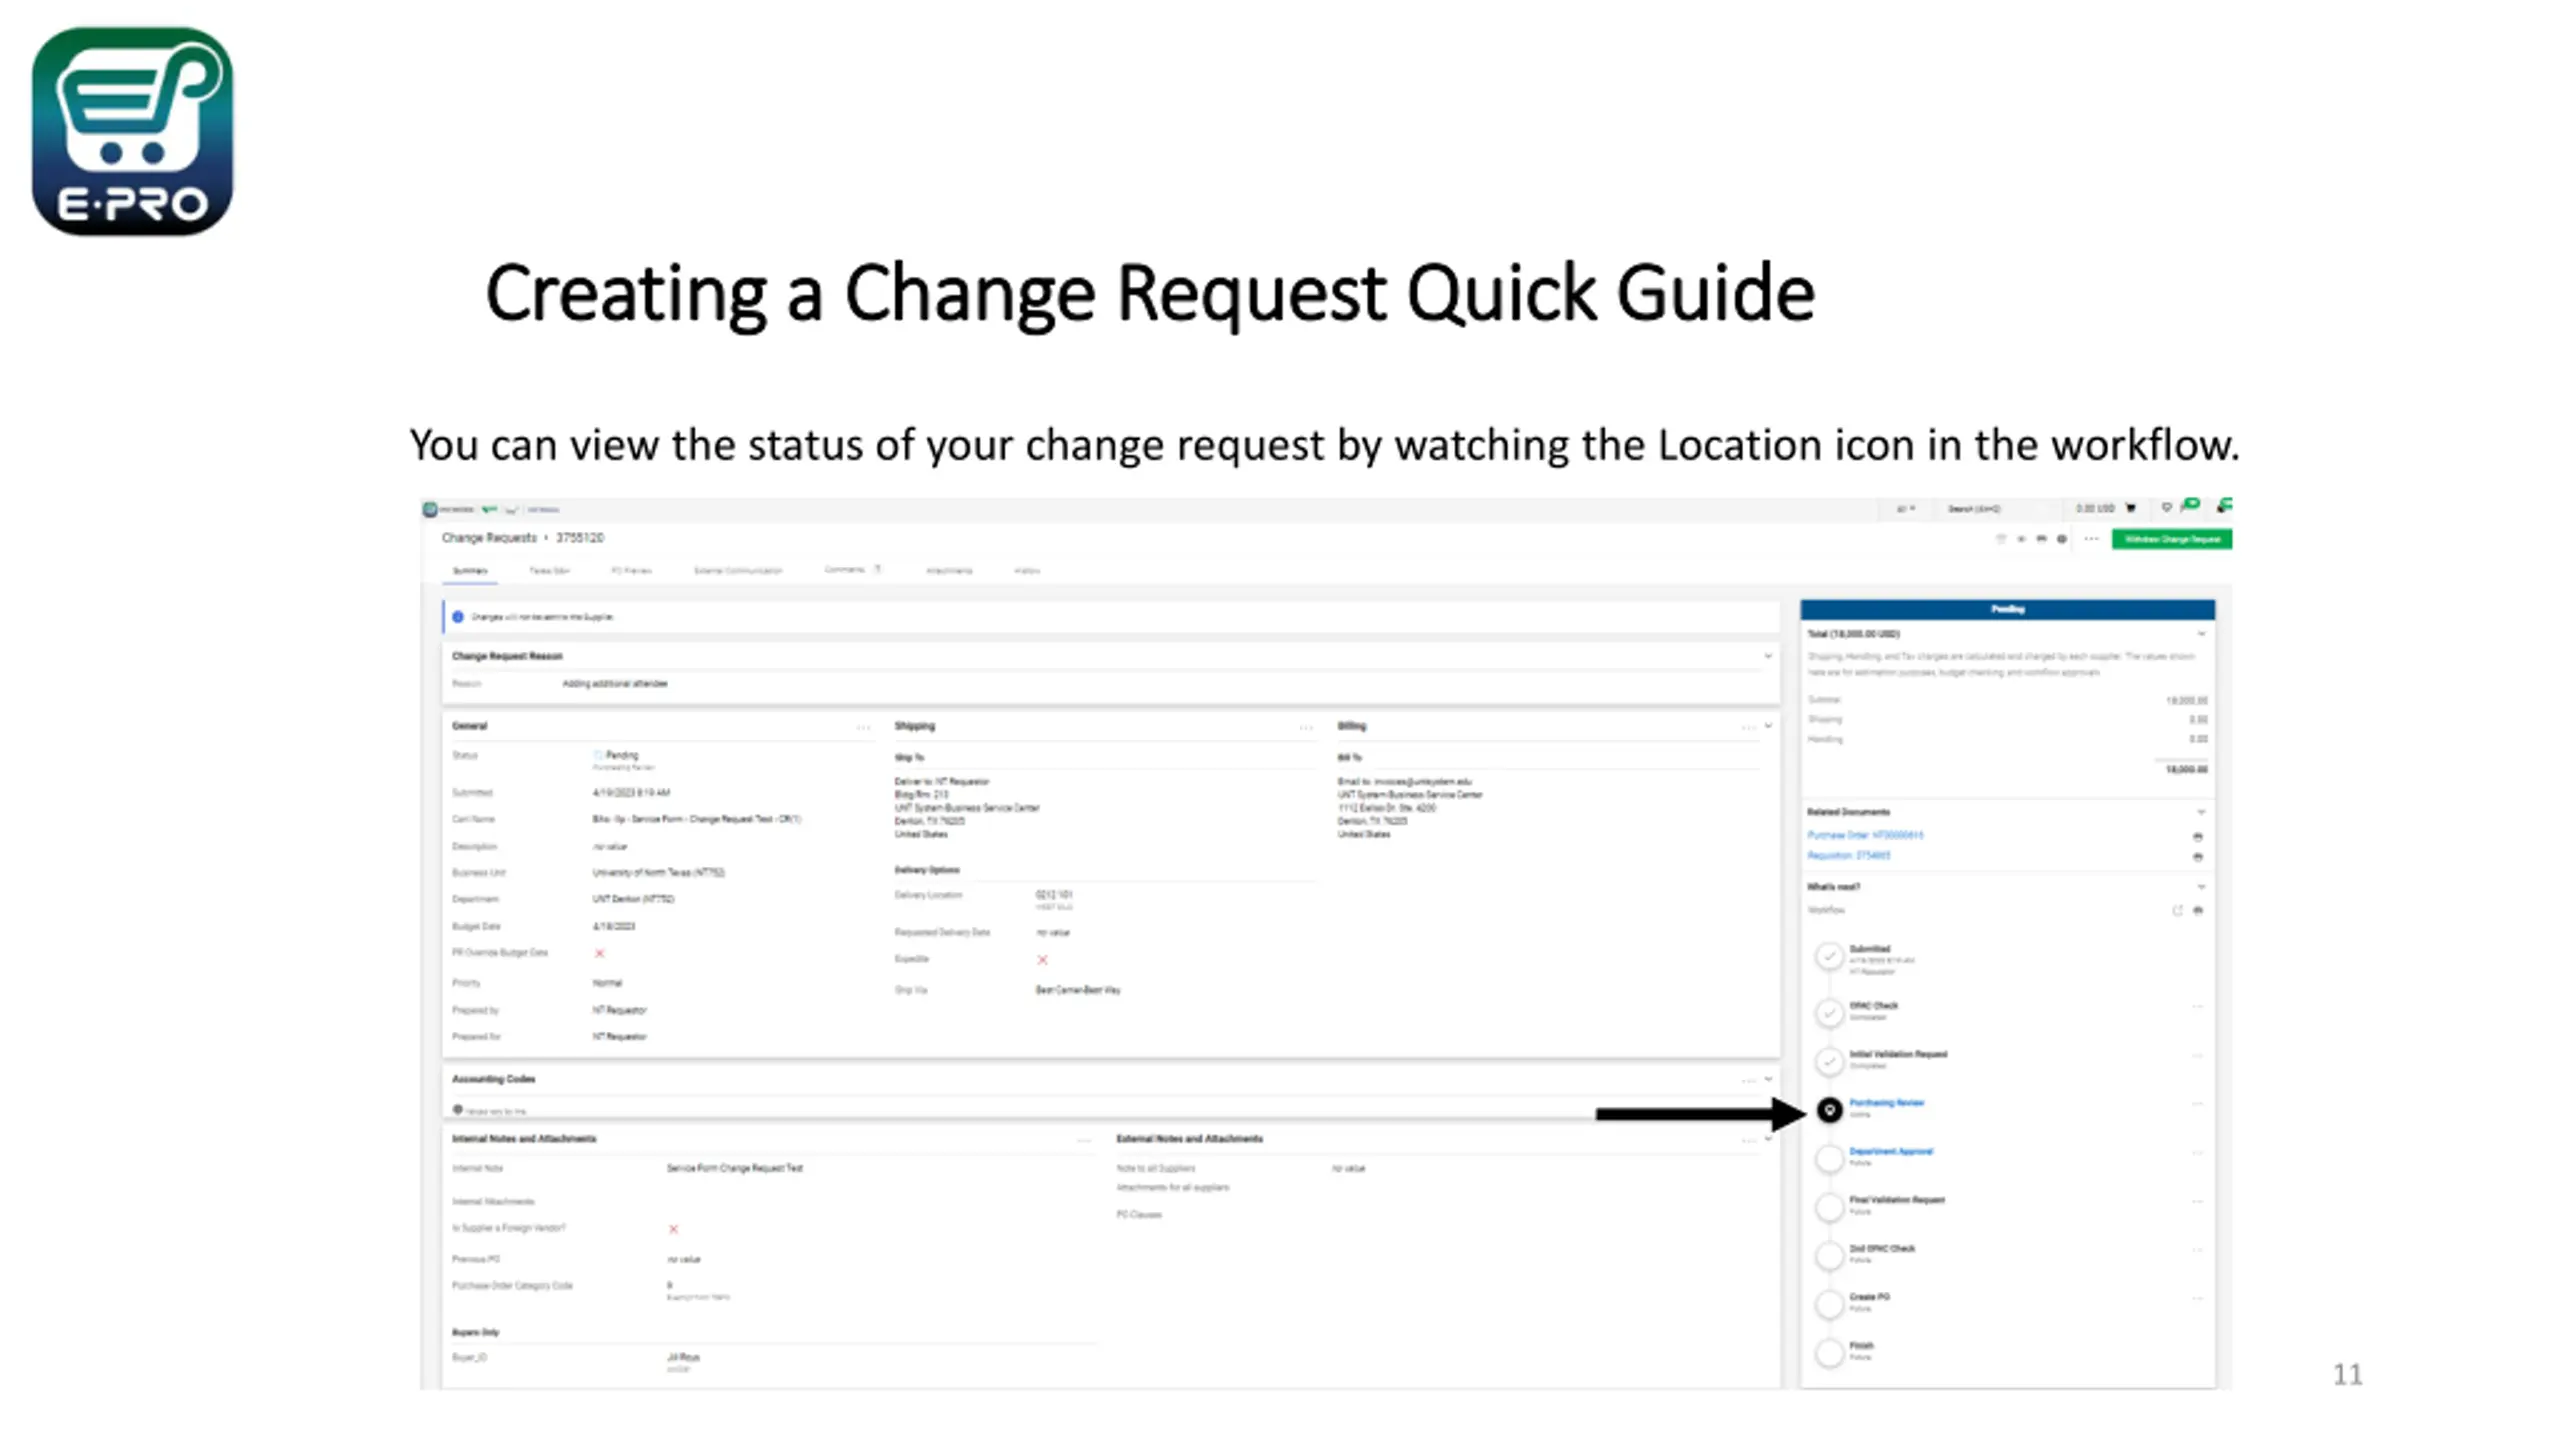Viewport: 2560px width, 1440px height.
Task: Open the General section three-dots menu
Action: (863, 728)
